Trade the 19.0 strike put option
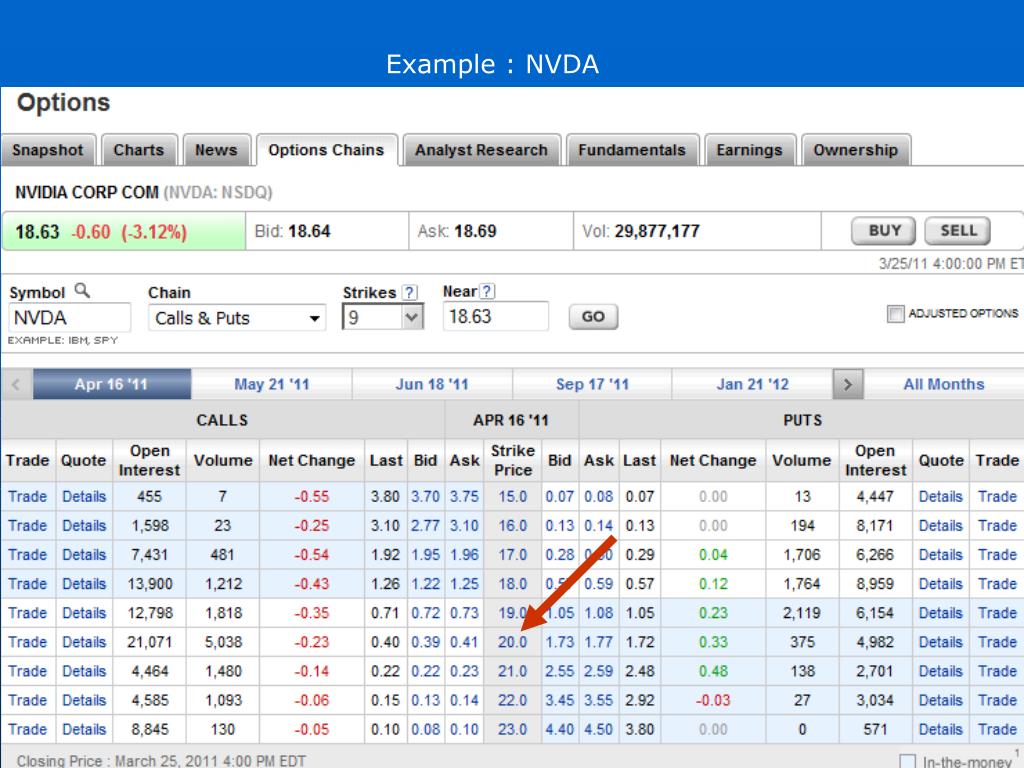This screenshot has width=1024, height=768. click(x=997, y=613)
